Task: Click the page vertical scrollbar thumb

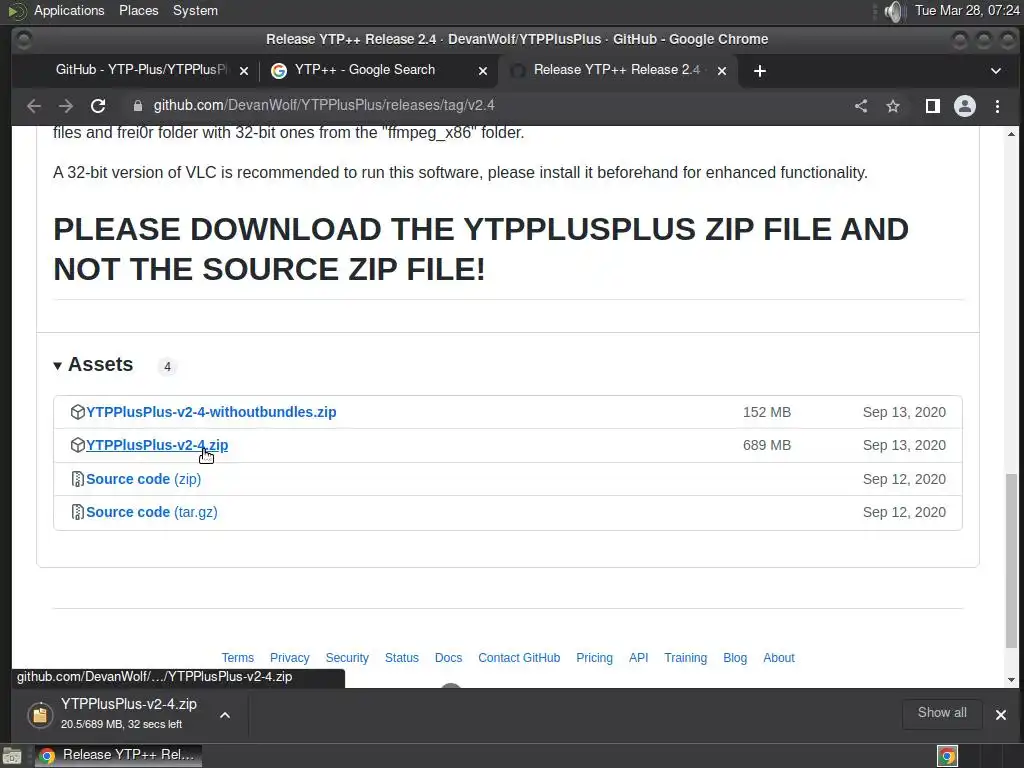Action: point(1011,561)
